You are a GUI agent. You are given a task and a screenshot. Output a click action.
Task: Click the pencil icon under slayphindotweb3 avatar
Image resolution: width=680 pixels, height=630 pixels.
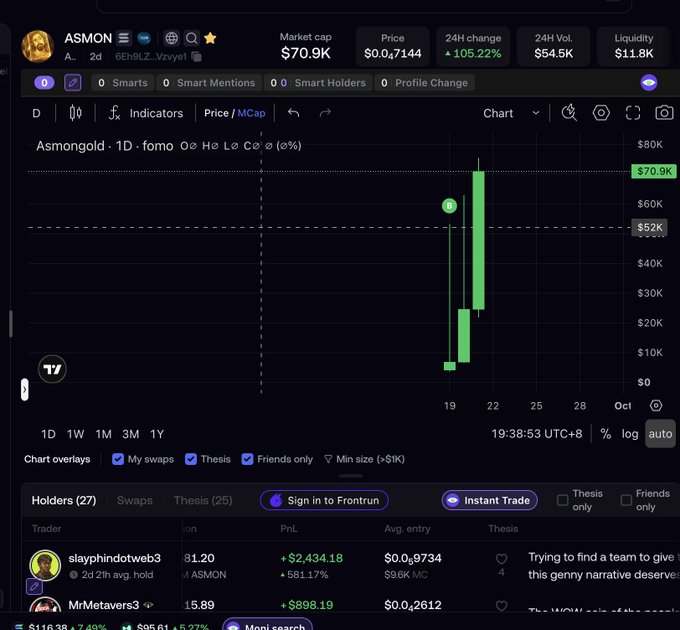click(x=34, y=587)
